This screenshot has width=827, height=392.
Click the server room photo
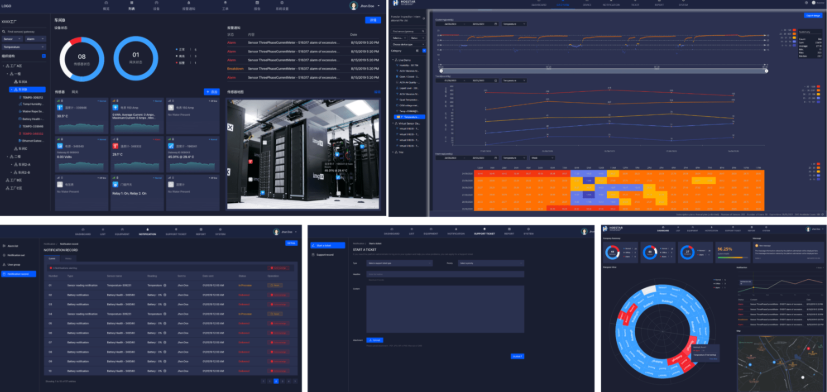click(303, 154)
